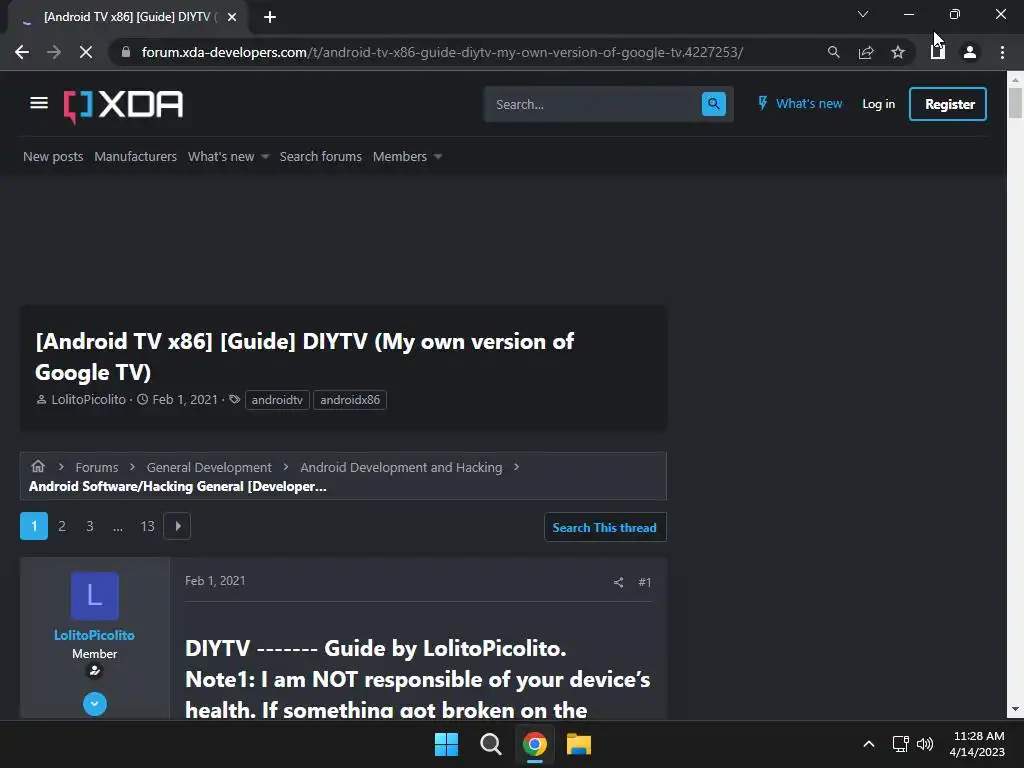
Task: Click the member badge icon under Member
Action: tap(95, 671)
